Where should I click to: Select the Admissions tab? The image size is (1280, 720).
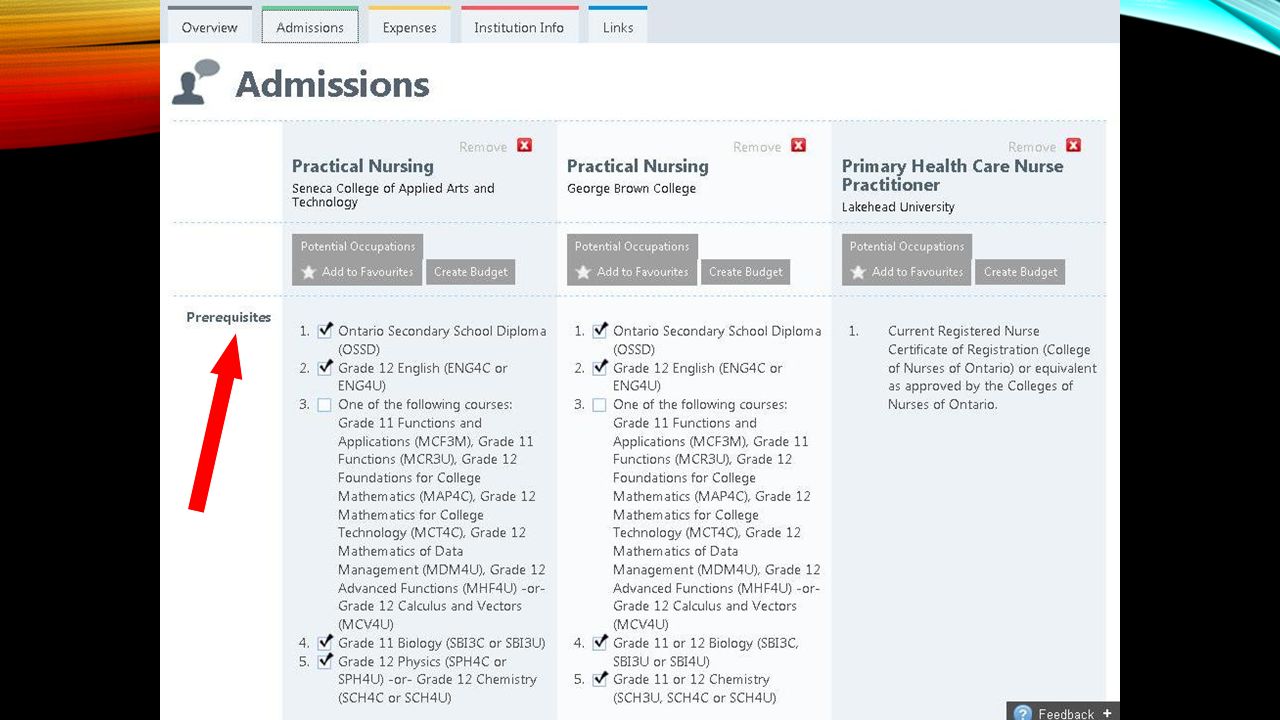310,27
